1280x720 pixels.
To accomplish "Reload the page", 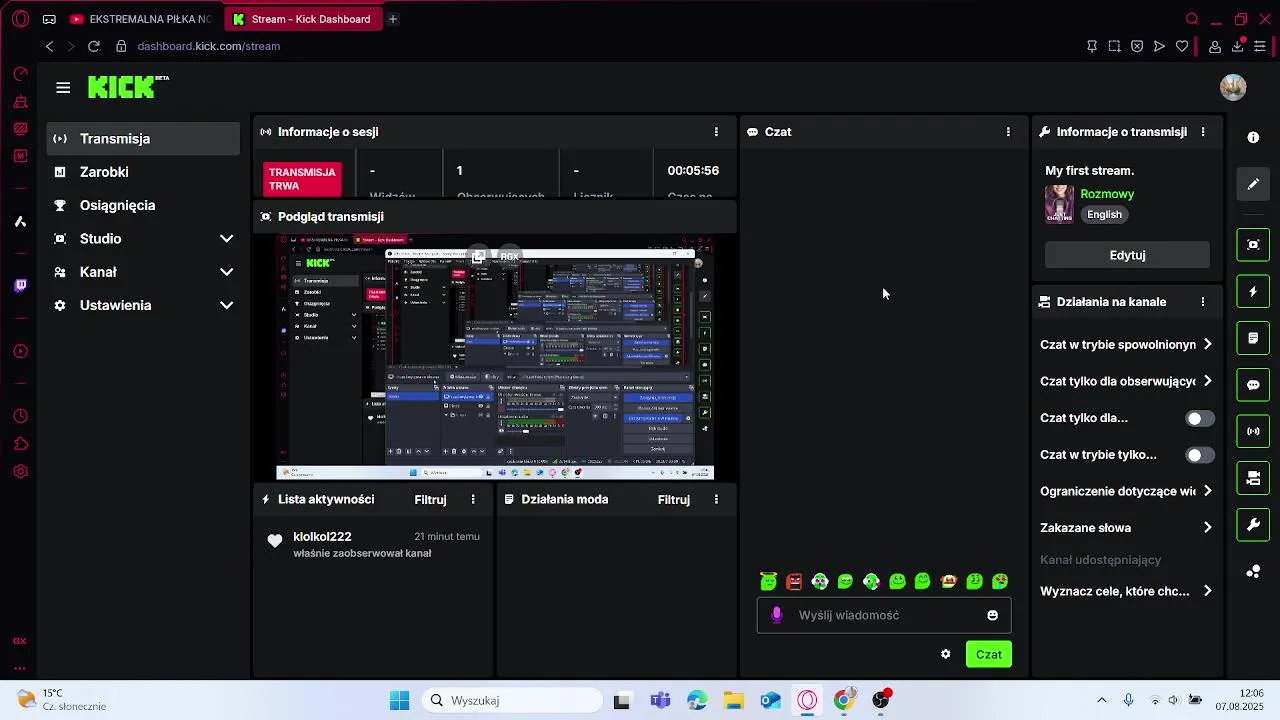I will (x=93, y=46).
